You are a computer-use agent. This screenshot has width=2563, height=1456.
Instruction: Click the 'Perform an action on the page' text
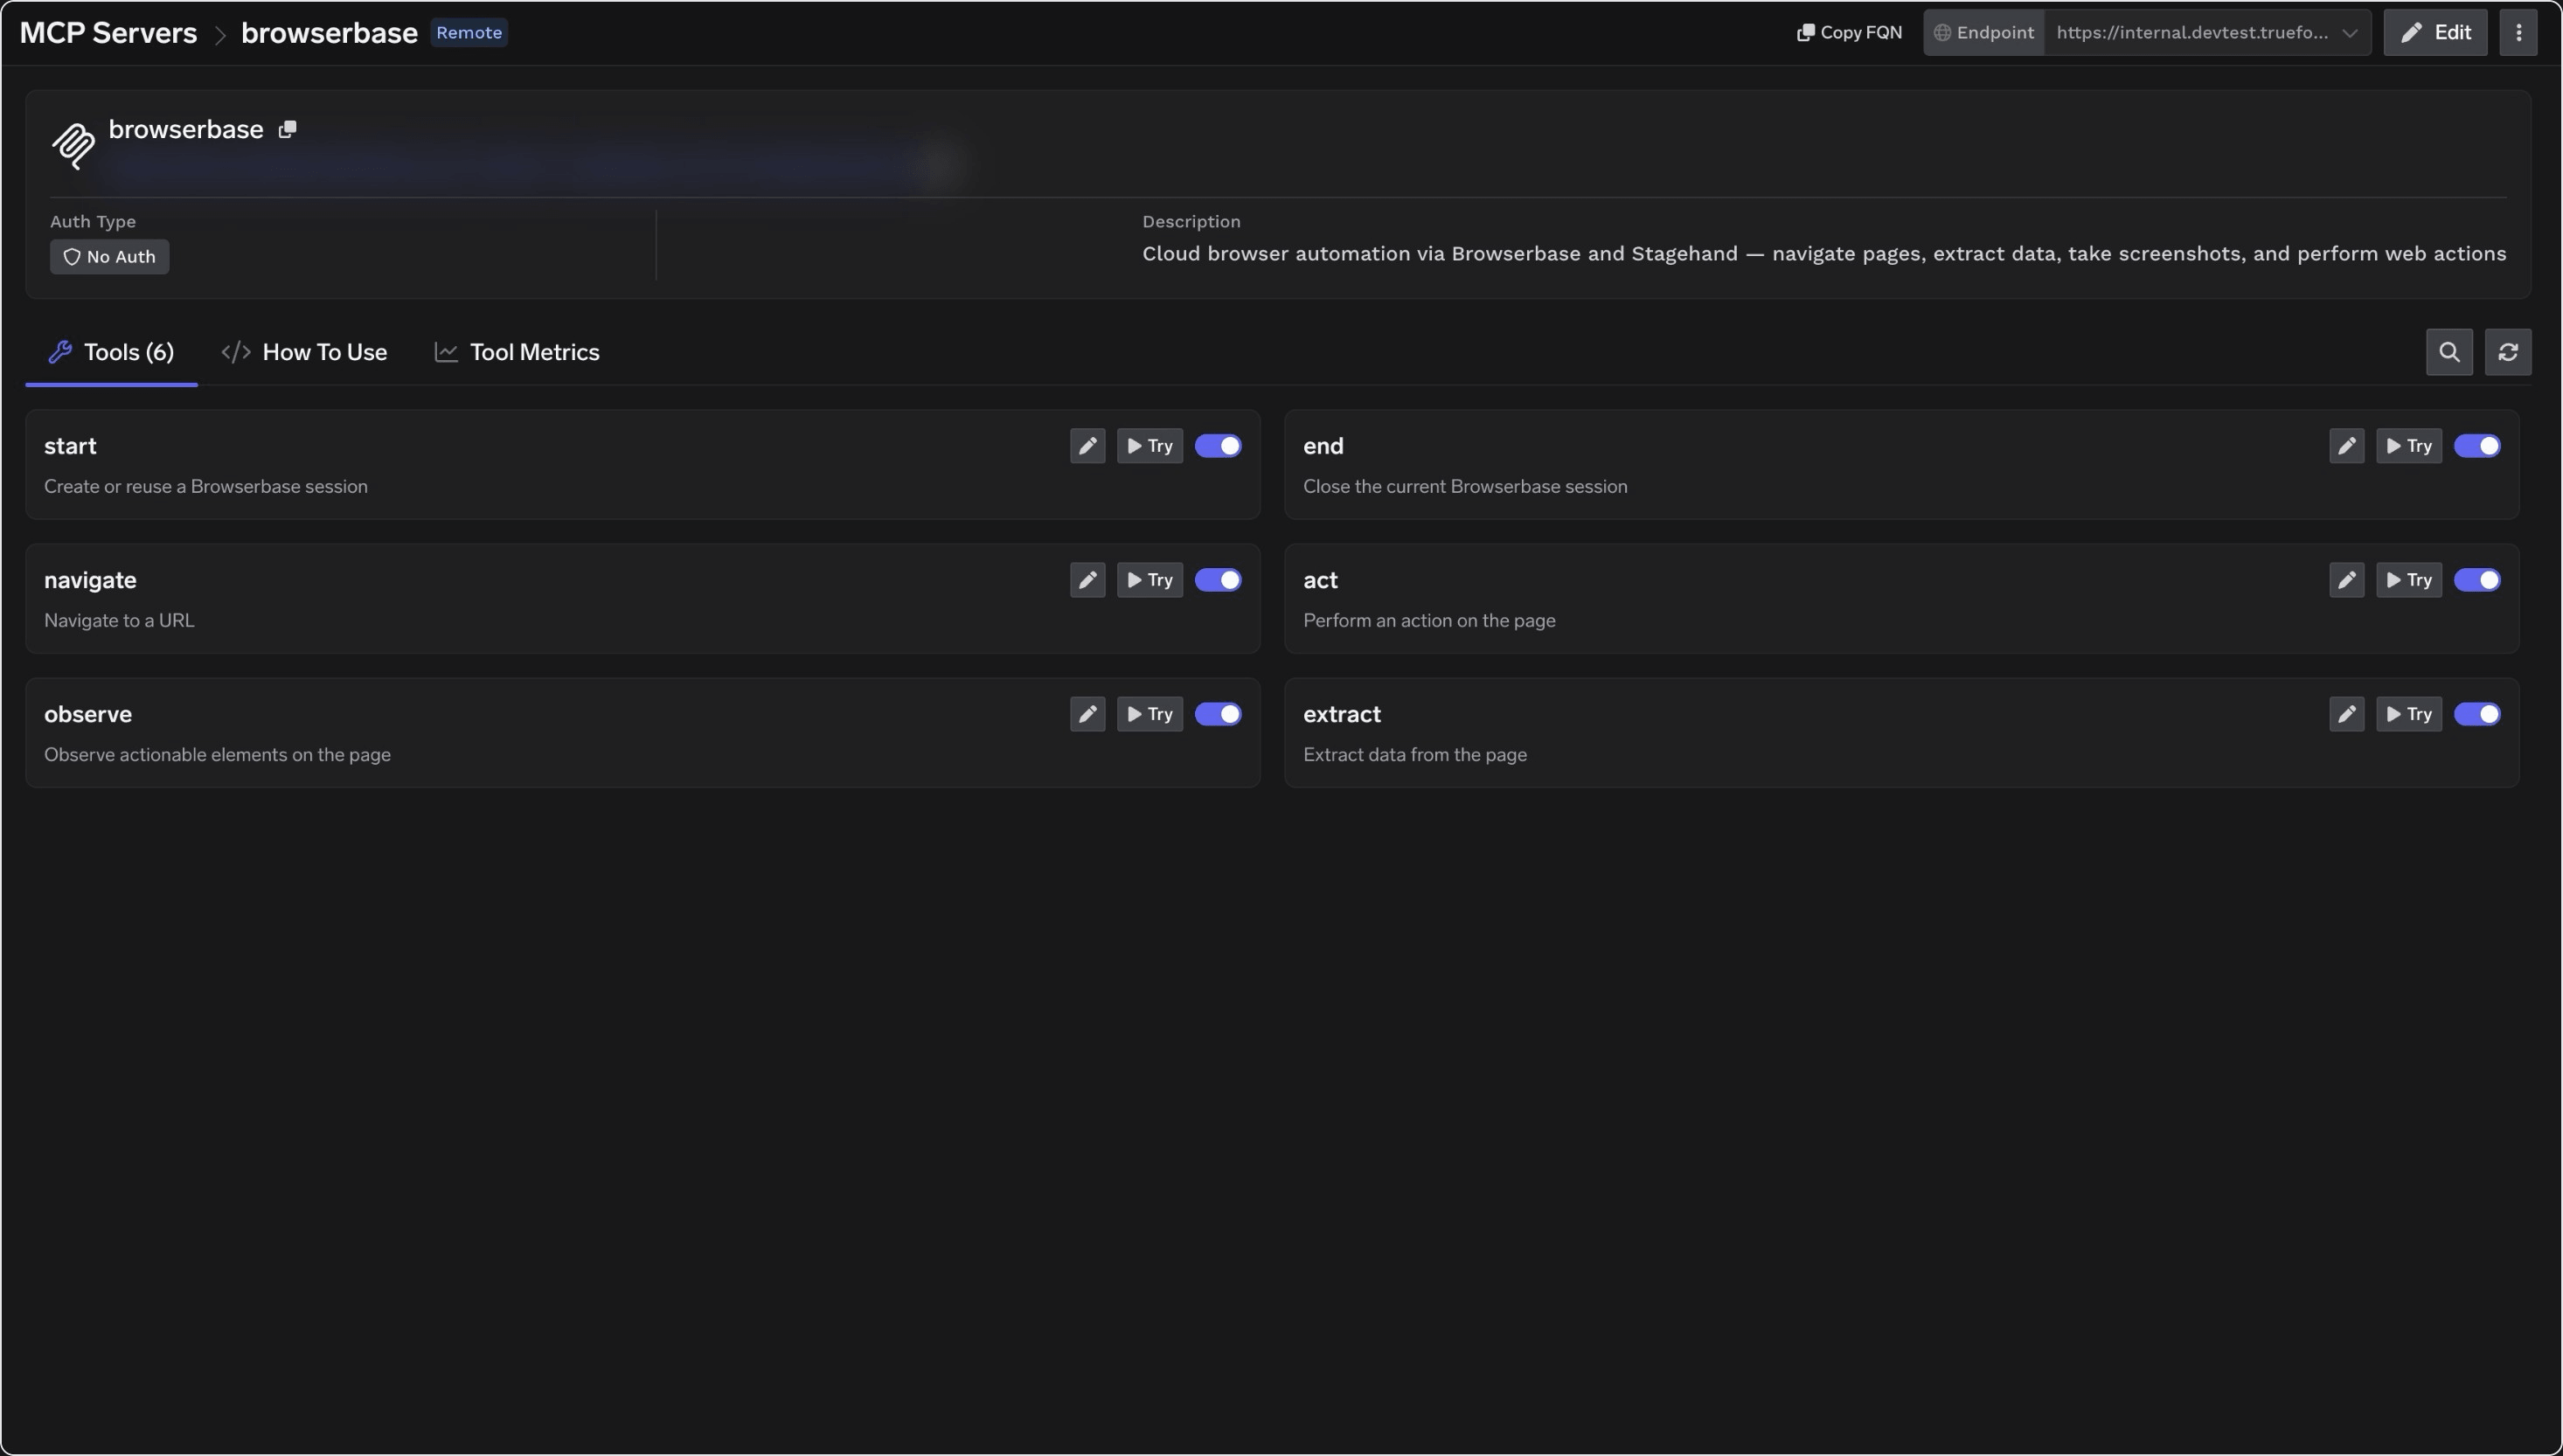pyautogui.click(x=1429, y=620)
